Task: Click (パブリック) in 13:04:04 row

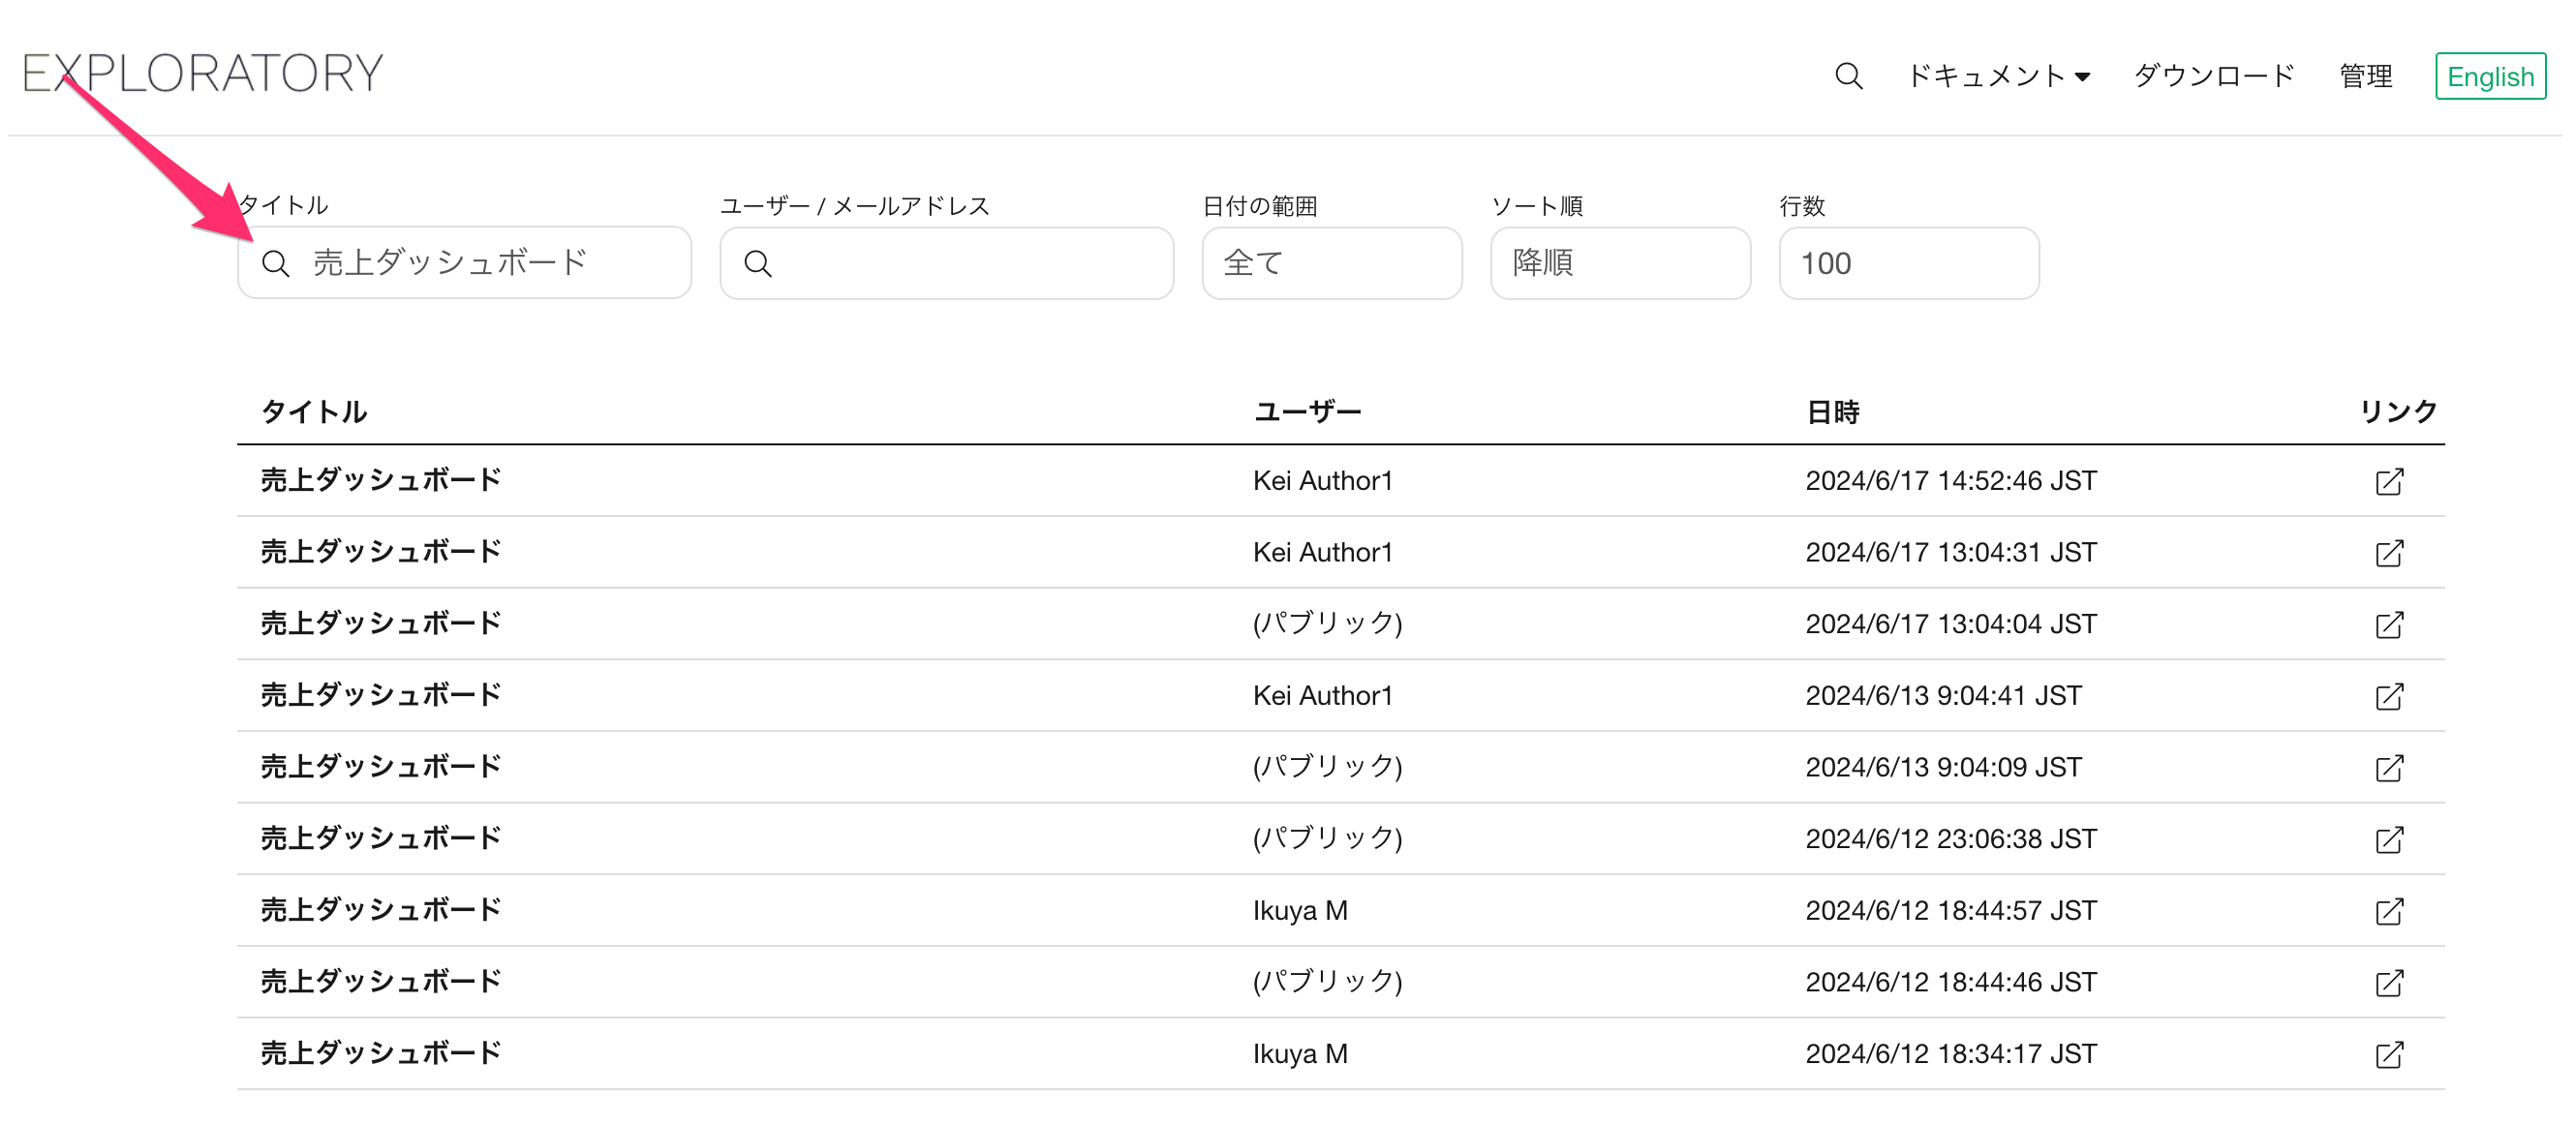Action: [x=1327, y=624]
